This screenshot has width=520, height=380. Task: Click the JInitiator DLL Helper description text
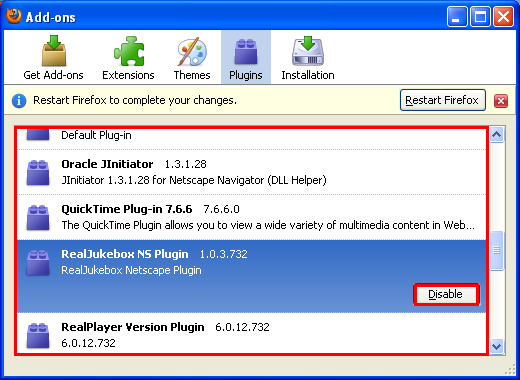(194, 180)
